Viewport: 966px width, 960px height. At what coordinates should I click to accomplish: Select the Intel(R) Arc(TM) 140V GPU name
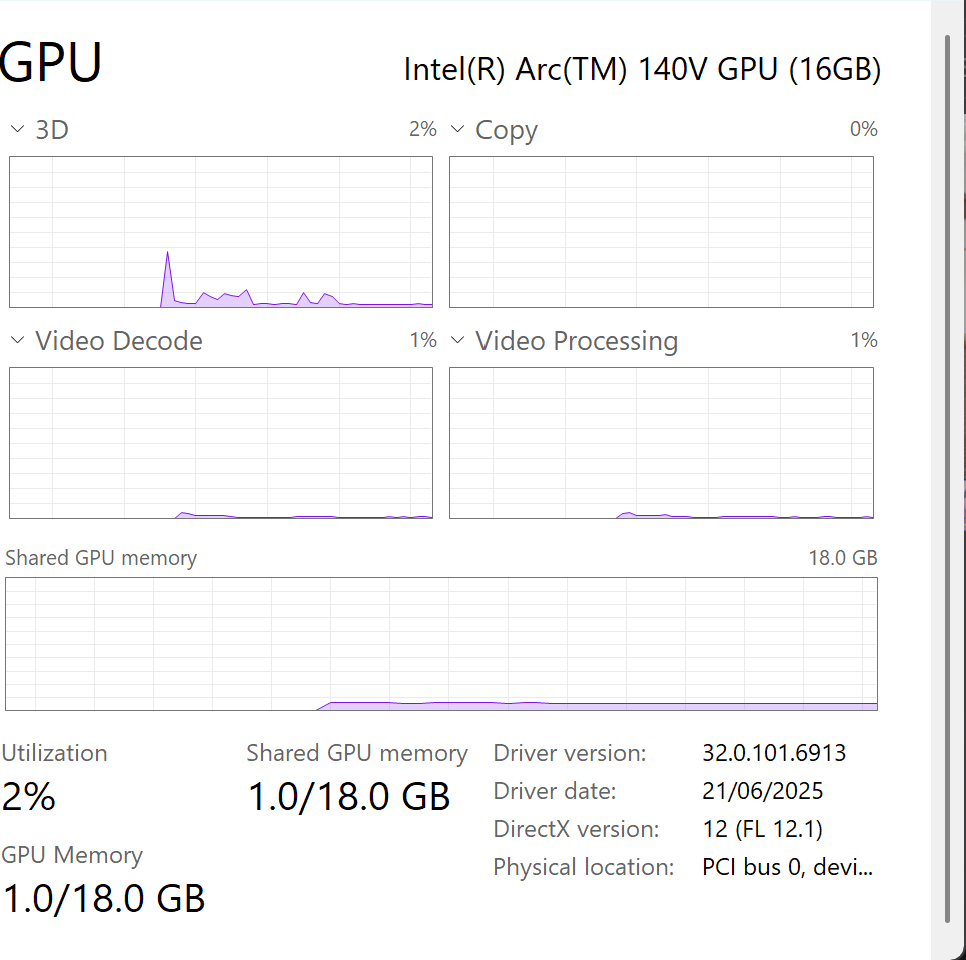tap(642, 69)
